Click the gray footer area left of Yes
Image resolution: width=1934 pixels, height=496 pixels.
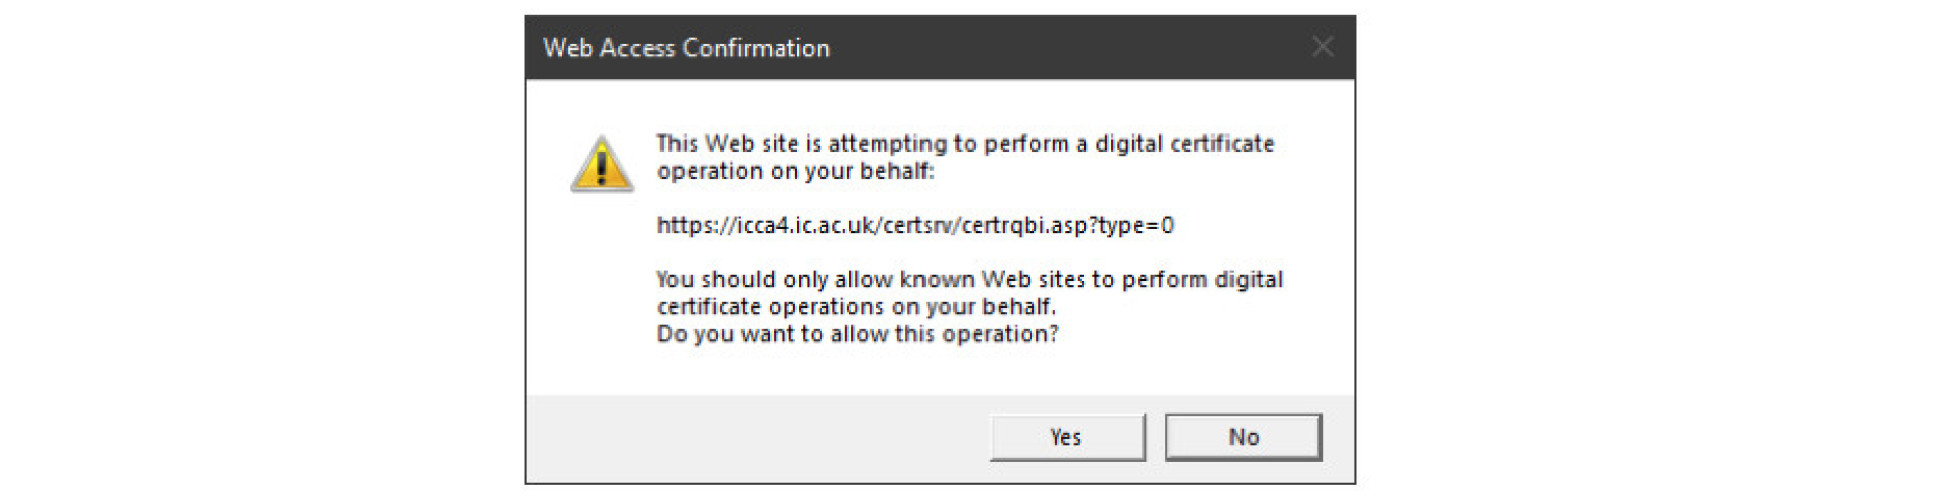point(750,438)
